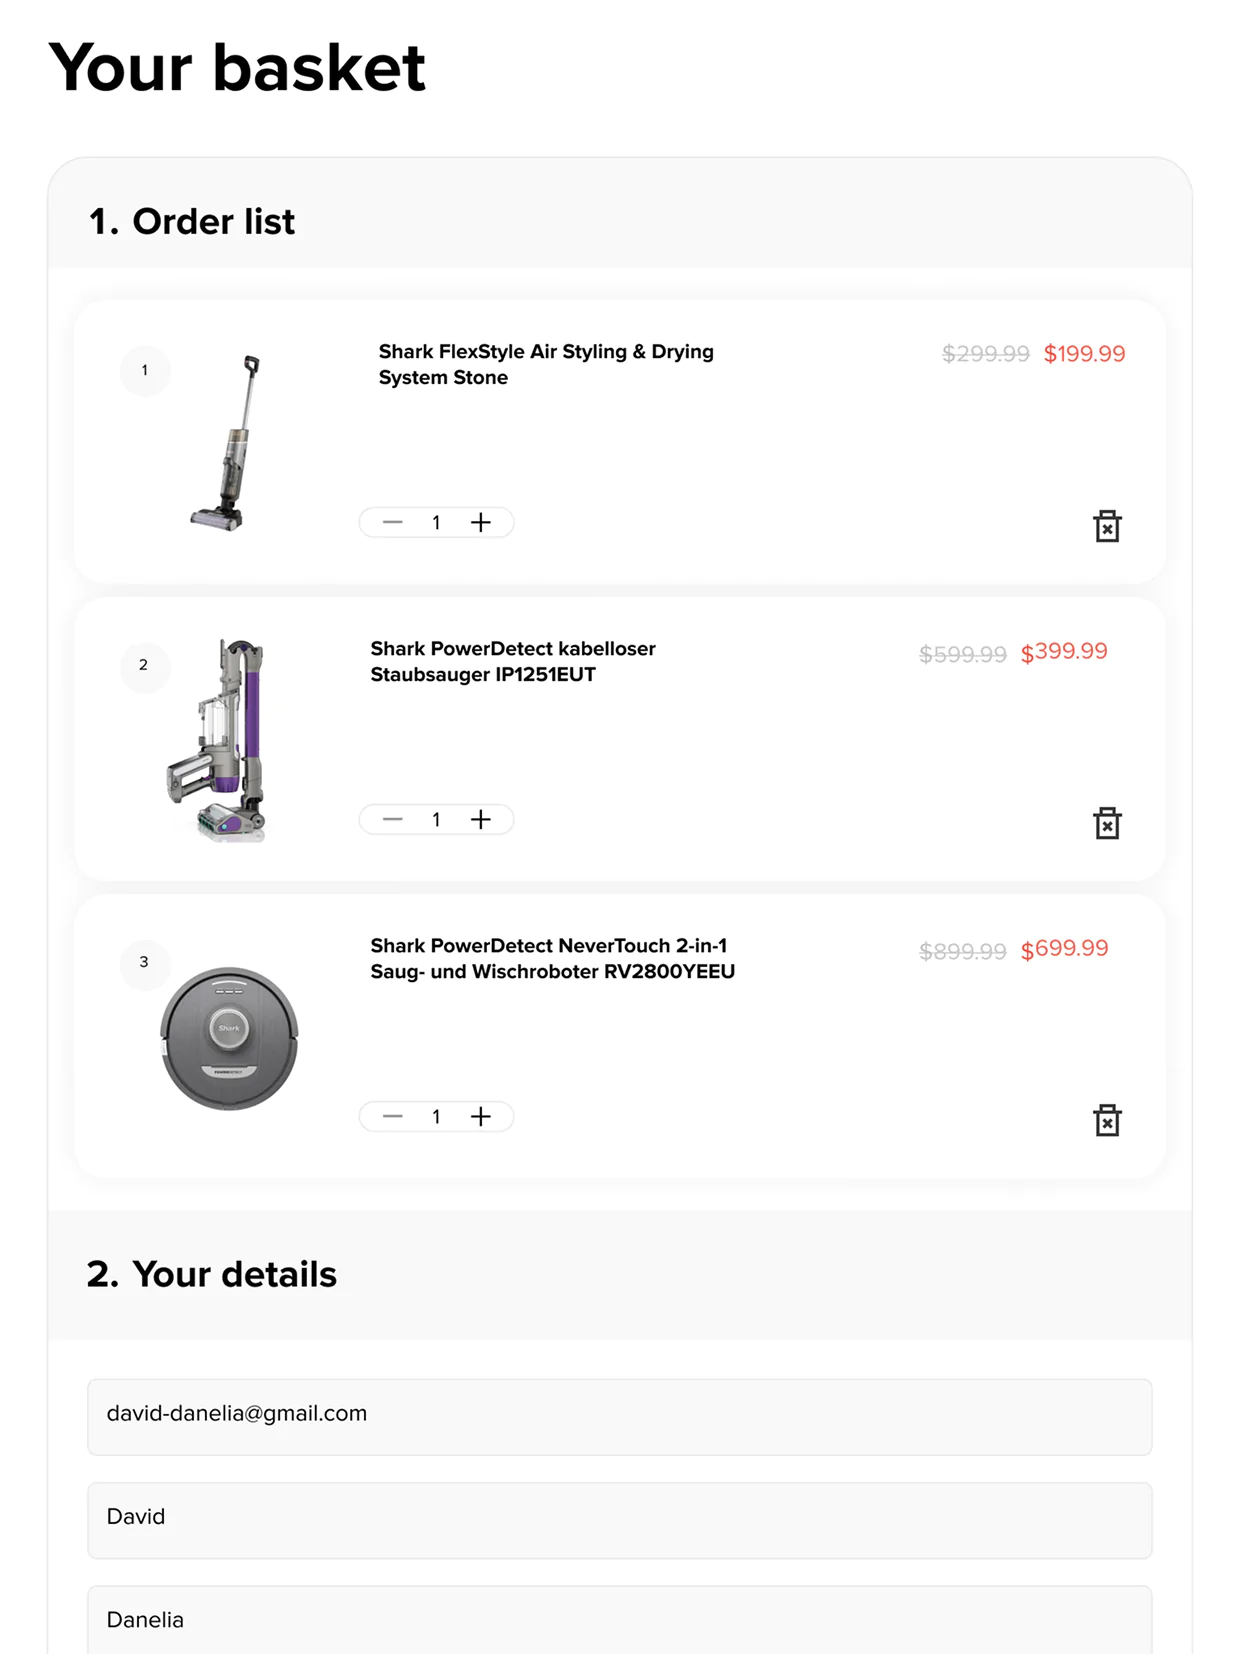Open the purple cordless vacuum thumbnail
The height and width of the screenshot is (1654, 1240).
218,740
